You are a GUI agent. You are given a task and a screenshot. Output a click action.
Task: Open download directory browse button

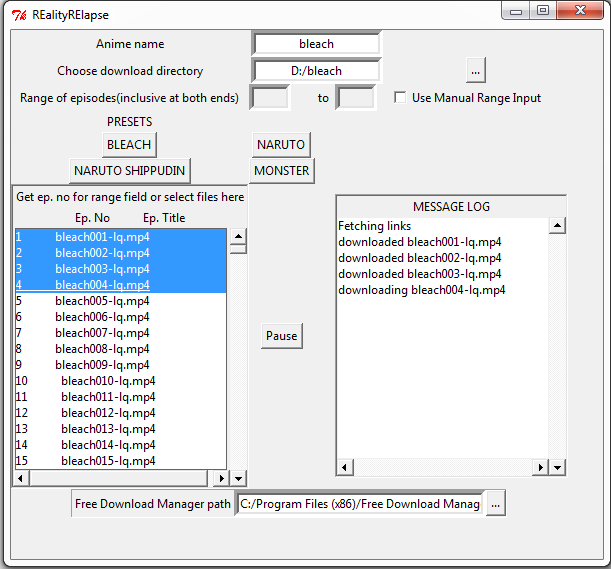tap(475, 71)
